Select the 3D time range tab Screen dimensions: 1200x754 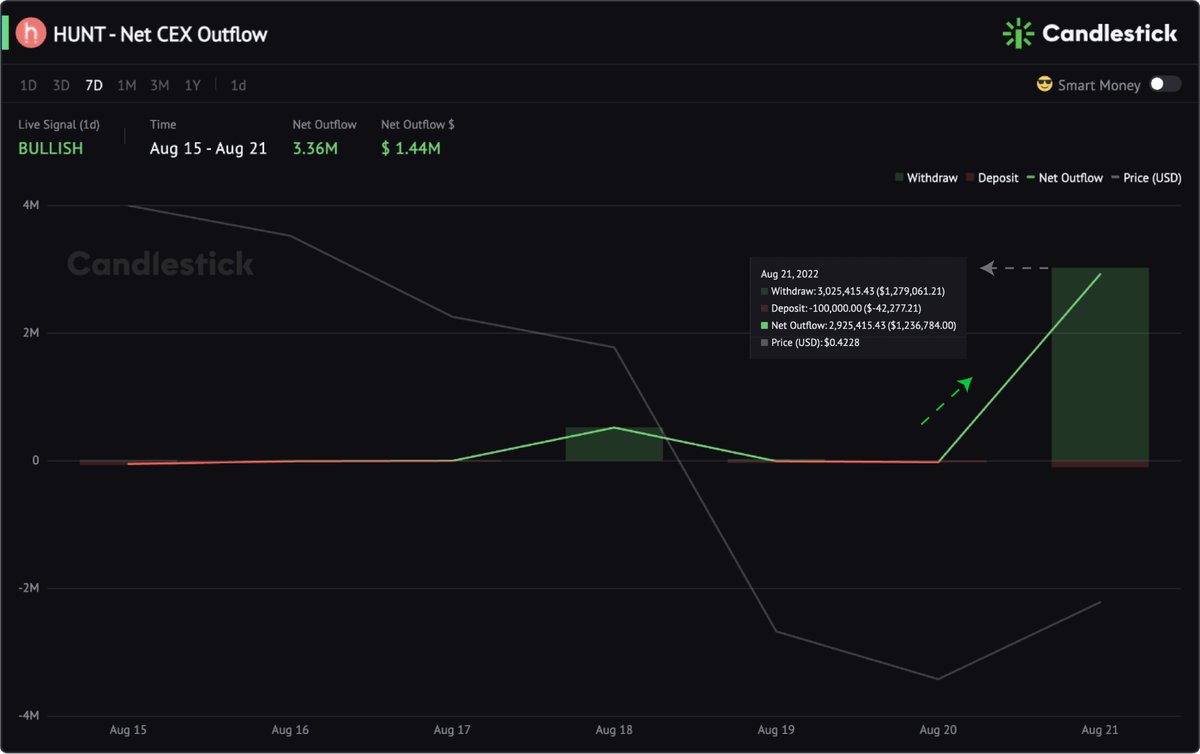tap(61, 85)
